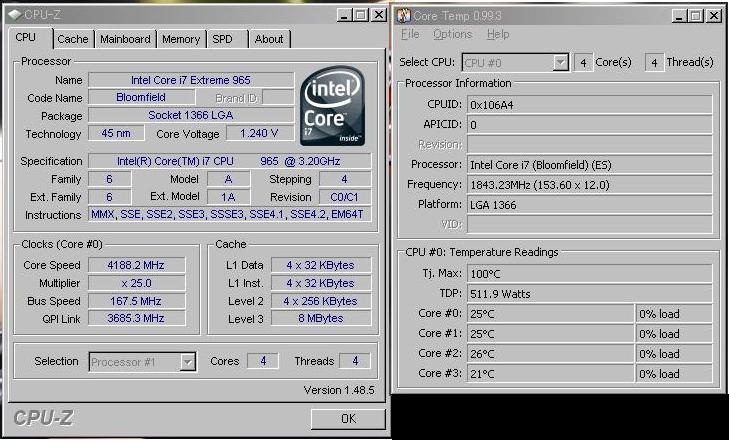
Task: Click the Processor field 'Intel Core i7 (Bloomfield) (ES)'
Action: [x=590, y=165]
